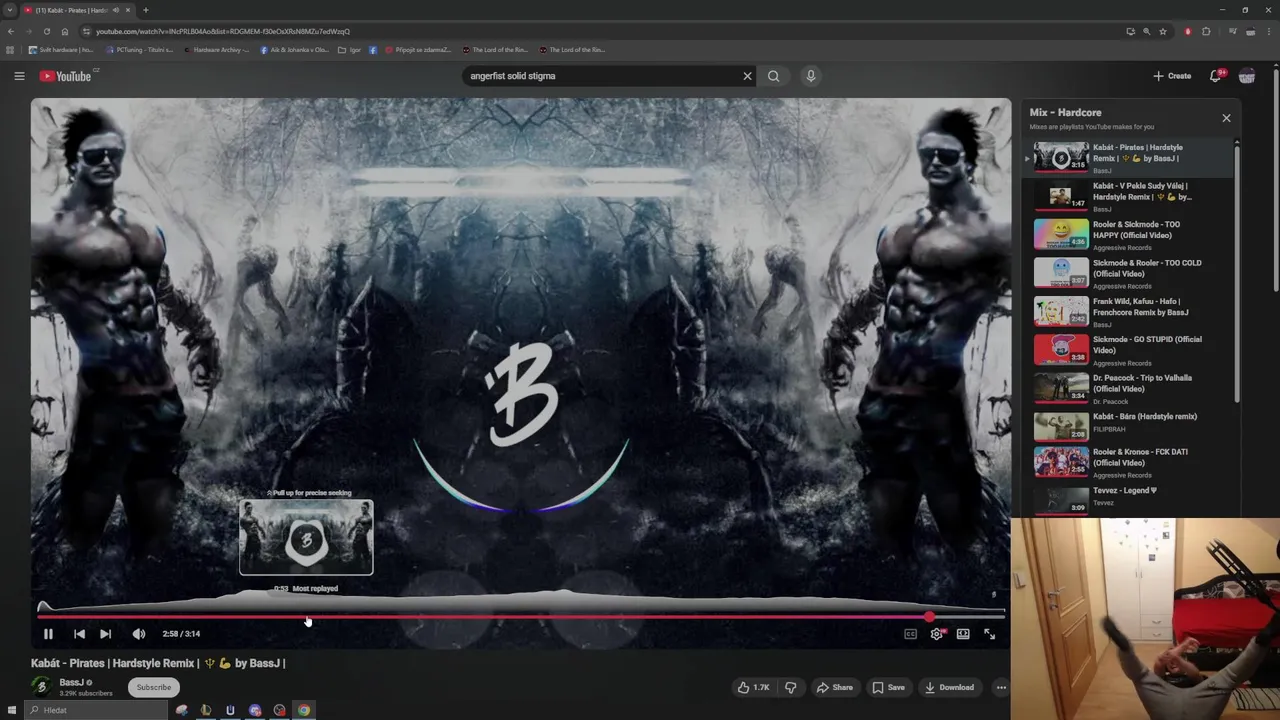Switch to Chrome on the taskbar
Viewport: 1280px width, 720px height.
tap(304, 710)
